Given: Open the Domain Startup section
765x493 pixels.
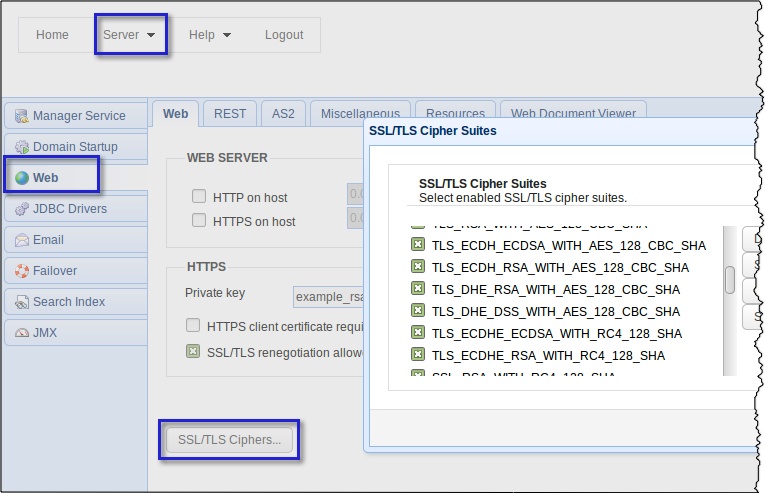Looking at the screenshot, I should point(76,146).
